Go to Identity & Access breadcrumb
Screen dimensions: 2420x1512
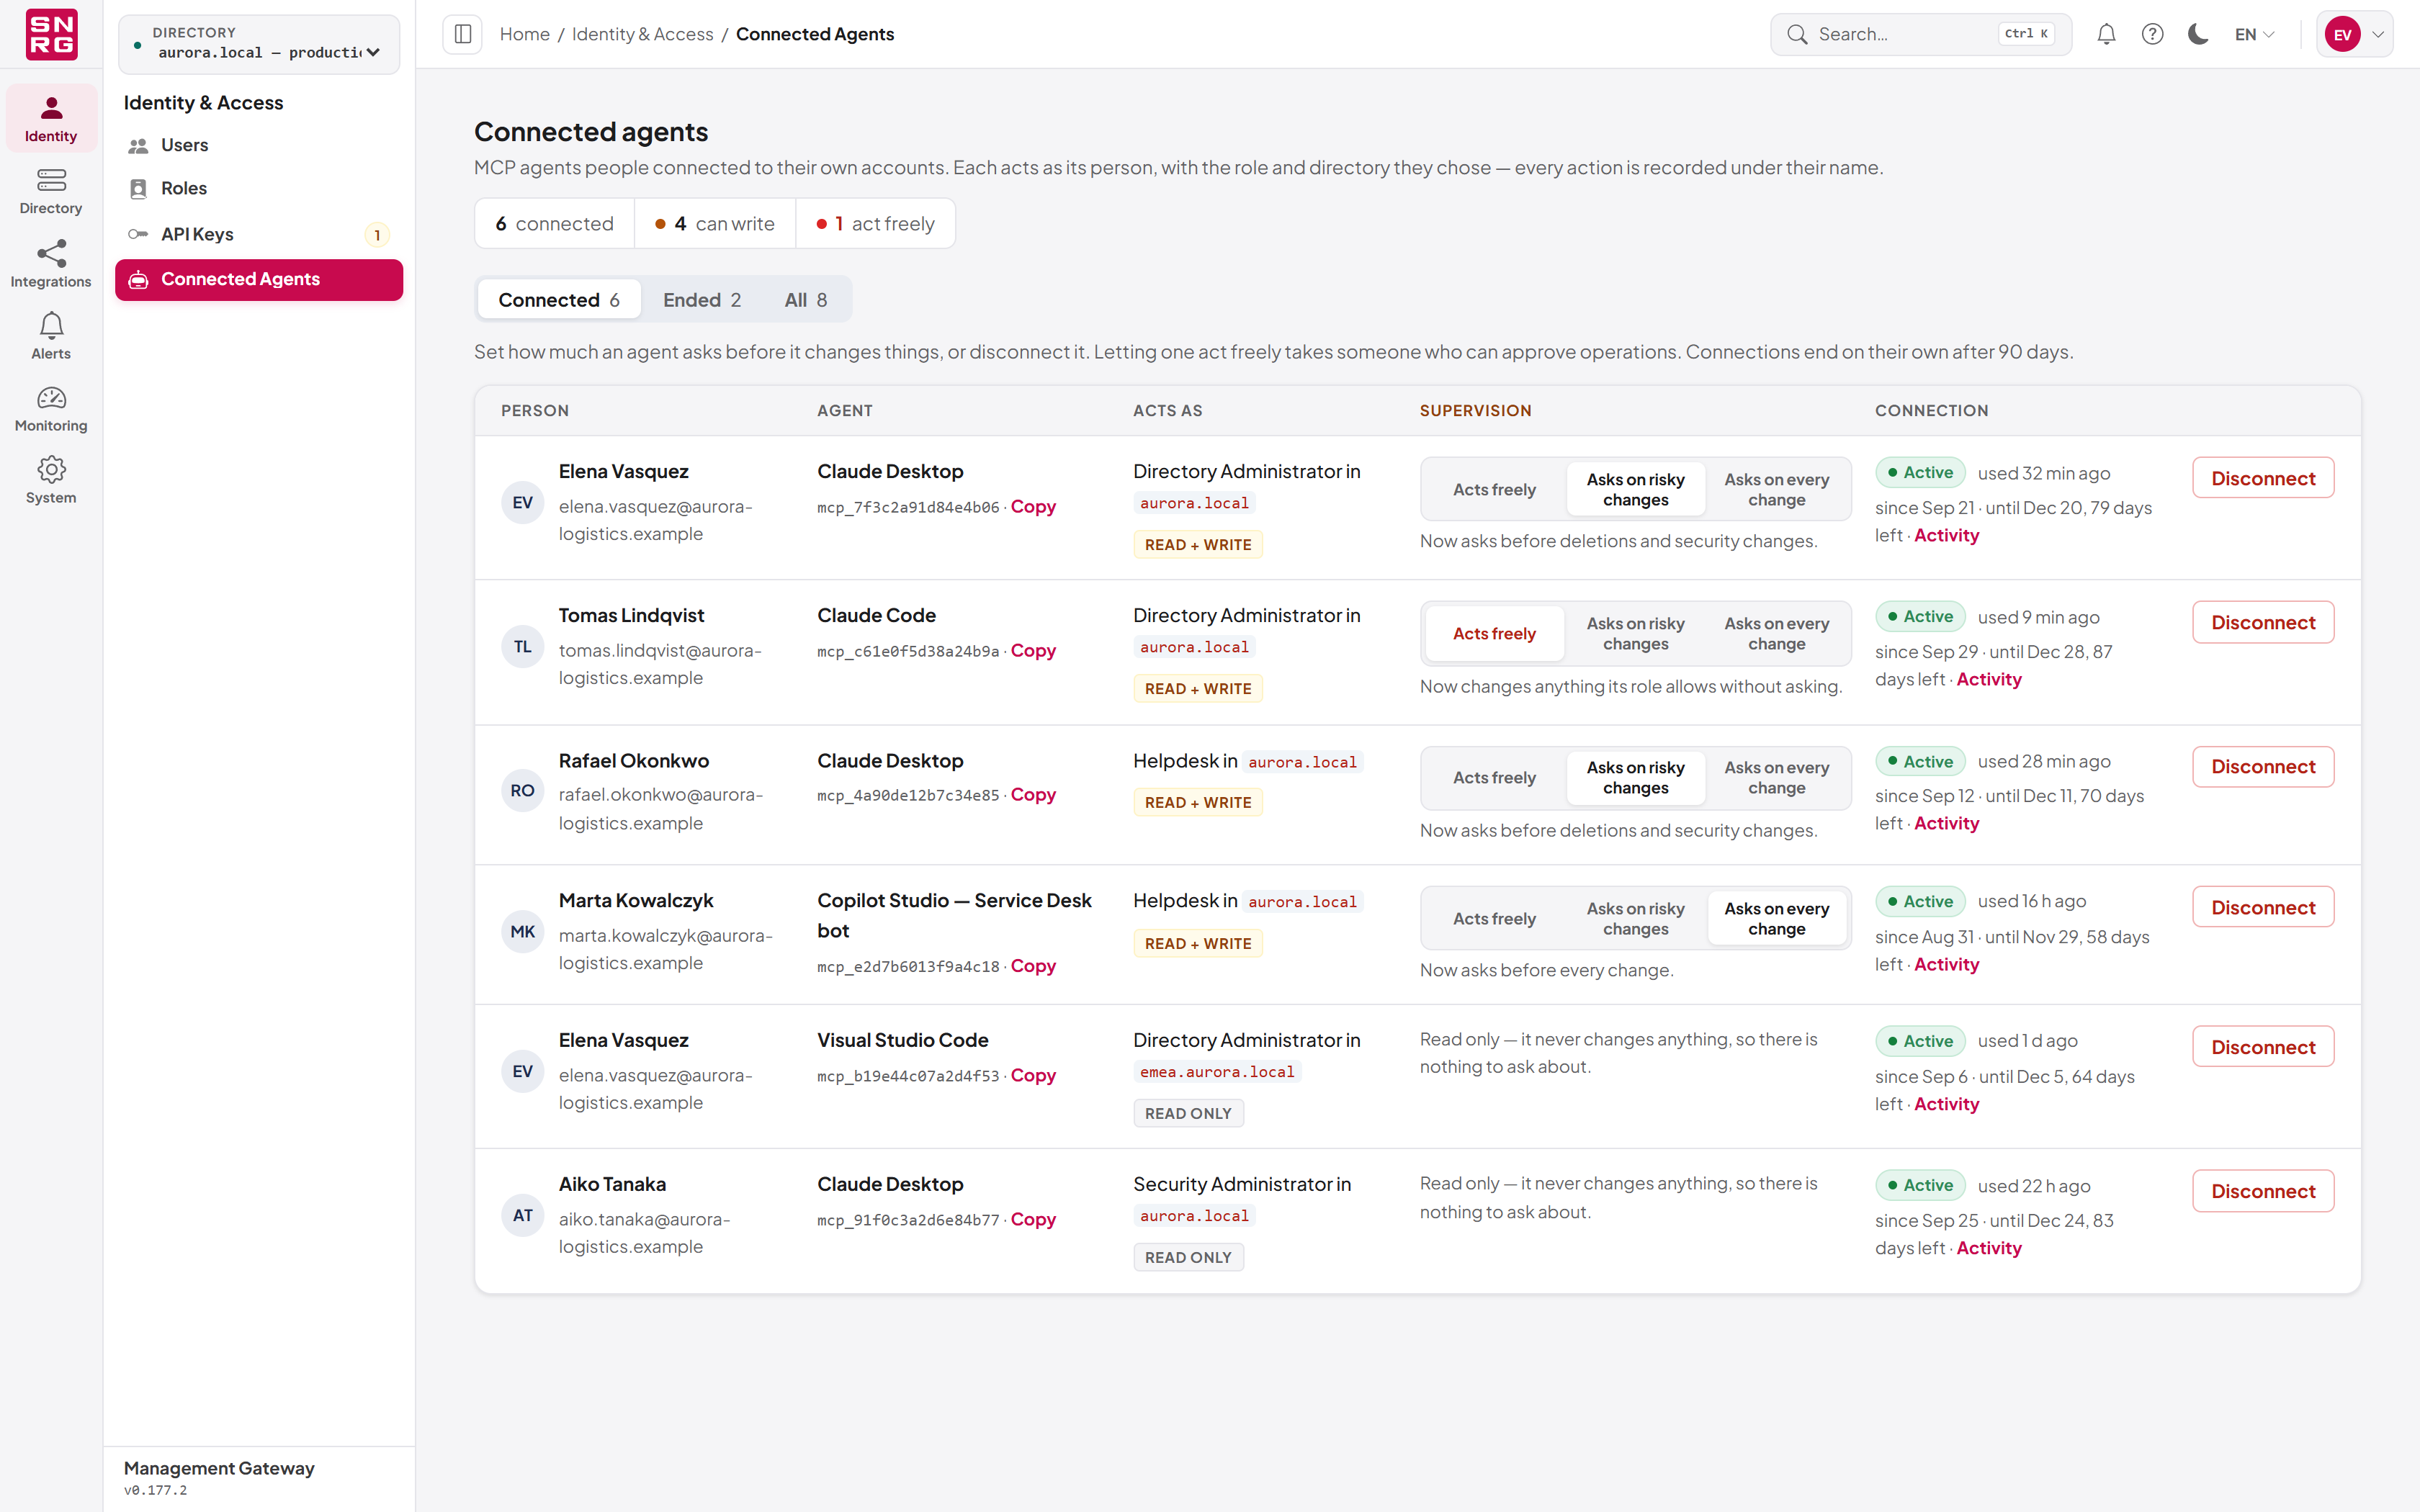[x=642, y=34]
